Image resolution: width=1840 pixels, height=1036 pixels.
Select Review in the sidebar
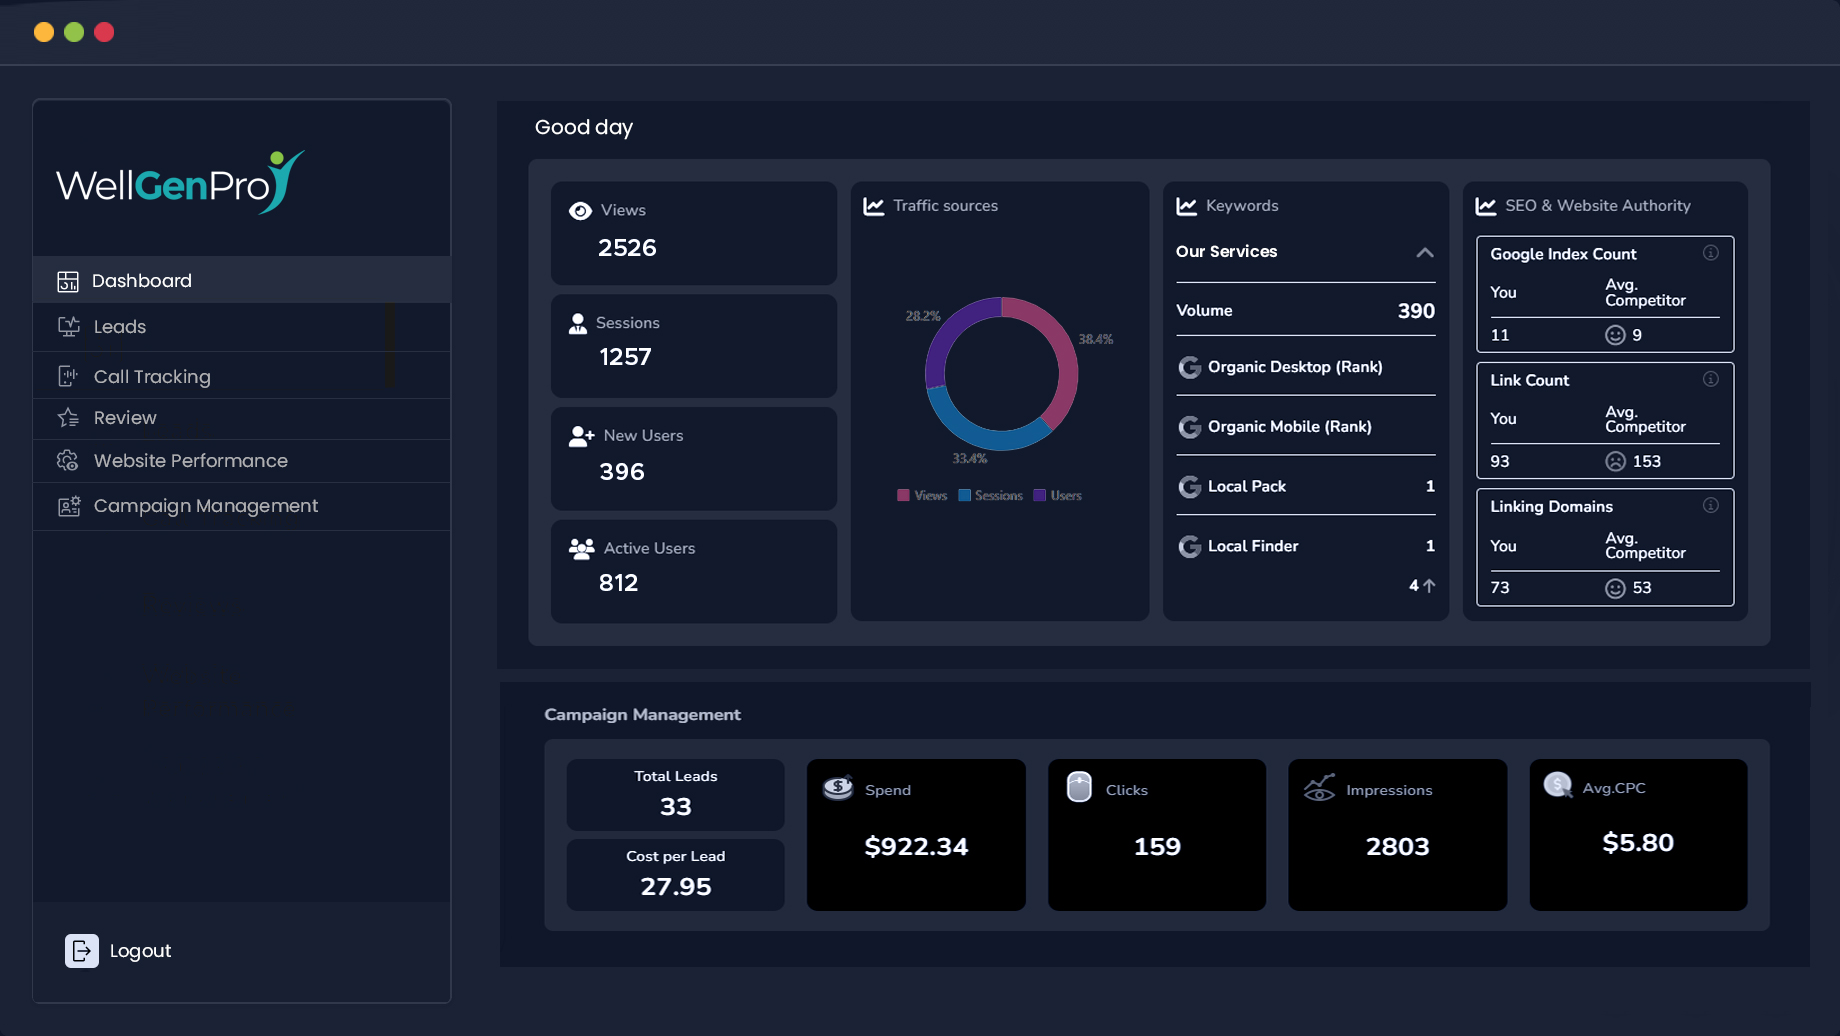coord(241,418)
